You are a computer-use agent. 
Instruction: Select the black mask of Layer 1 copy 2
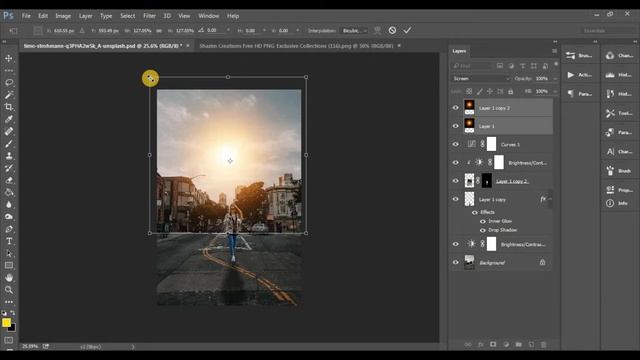tap(487, 181)
